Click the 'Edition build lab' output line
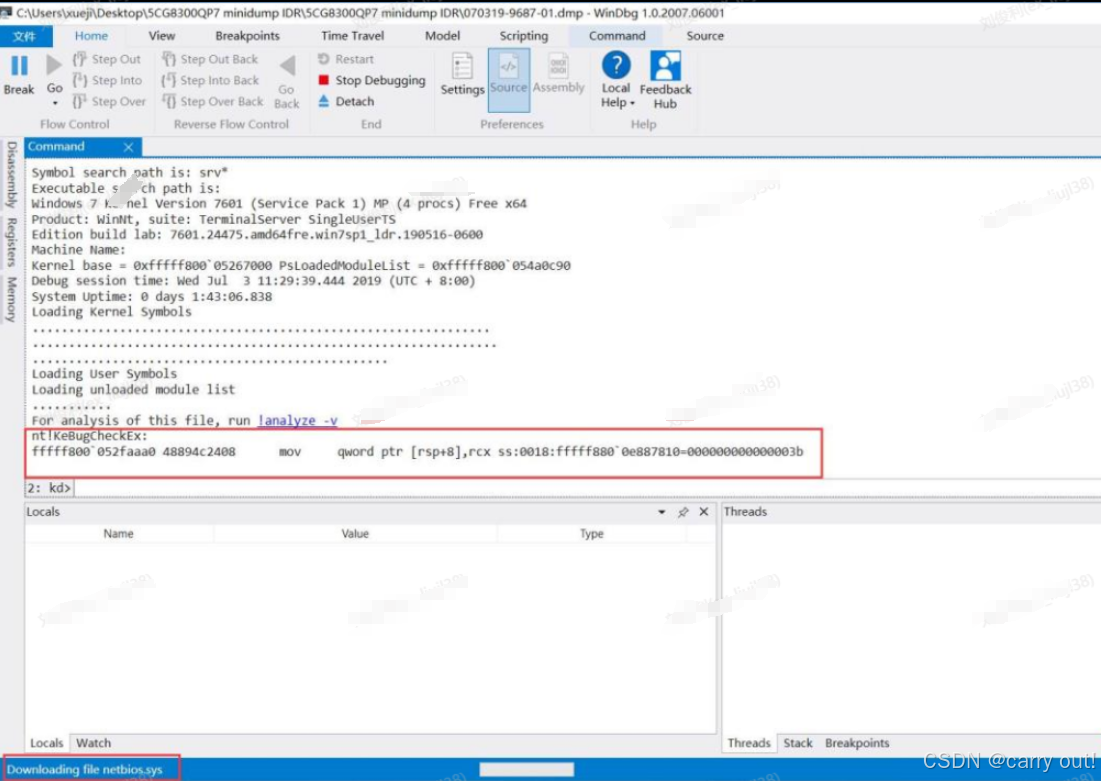 pos(257,235)
